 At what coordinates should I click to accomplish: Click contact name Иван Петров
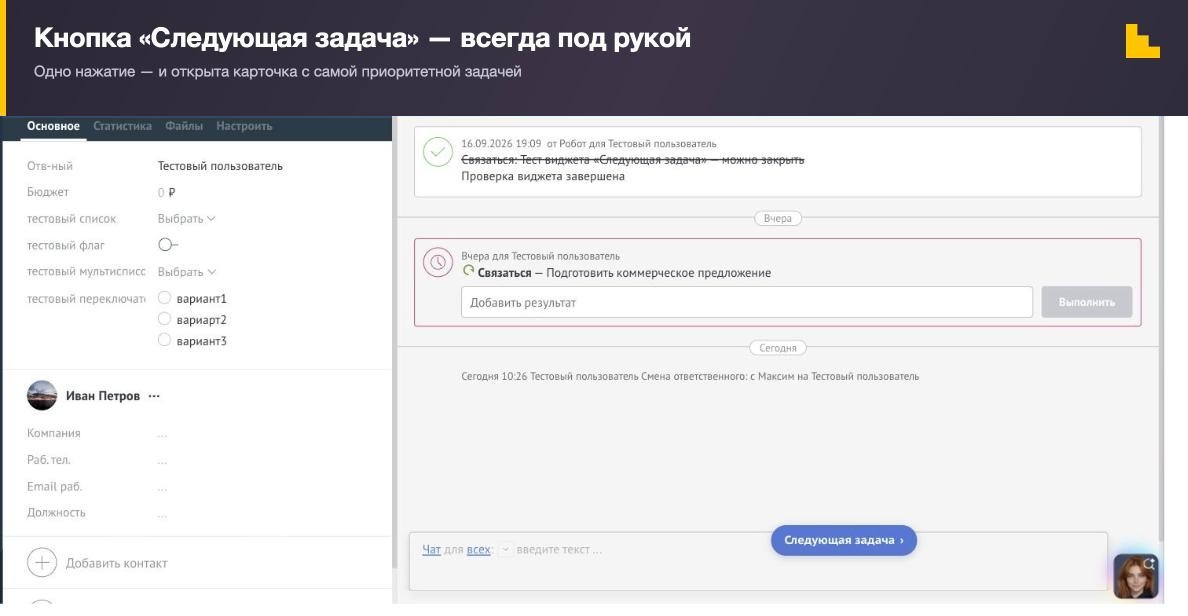103,396
